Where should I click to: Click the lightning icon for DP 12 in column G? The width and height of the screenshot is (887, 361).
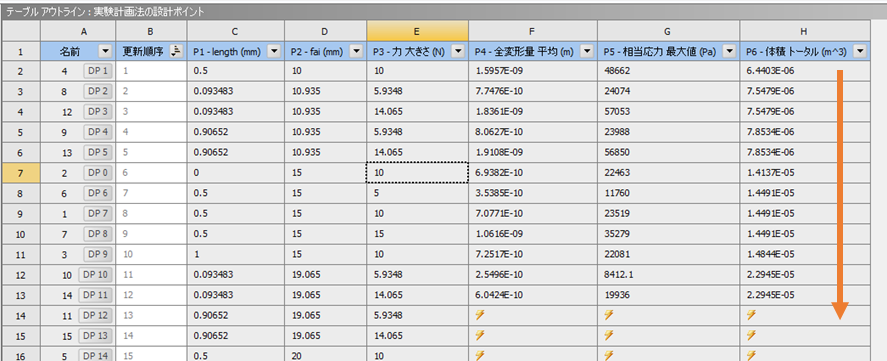pos(608,315)
